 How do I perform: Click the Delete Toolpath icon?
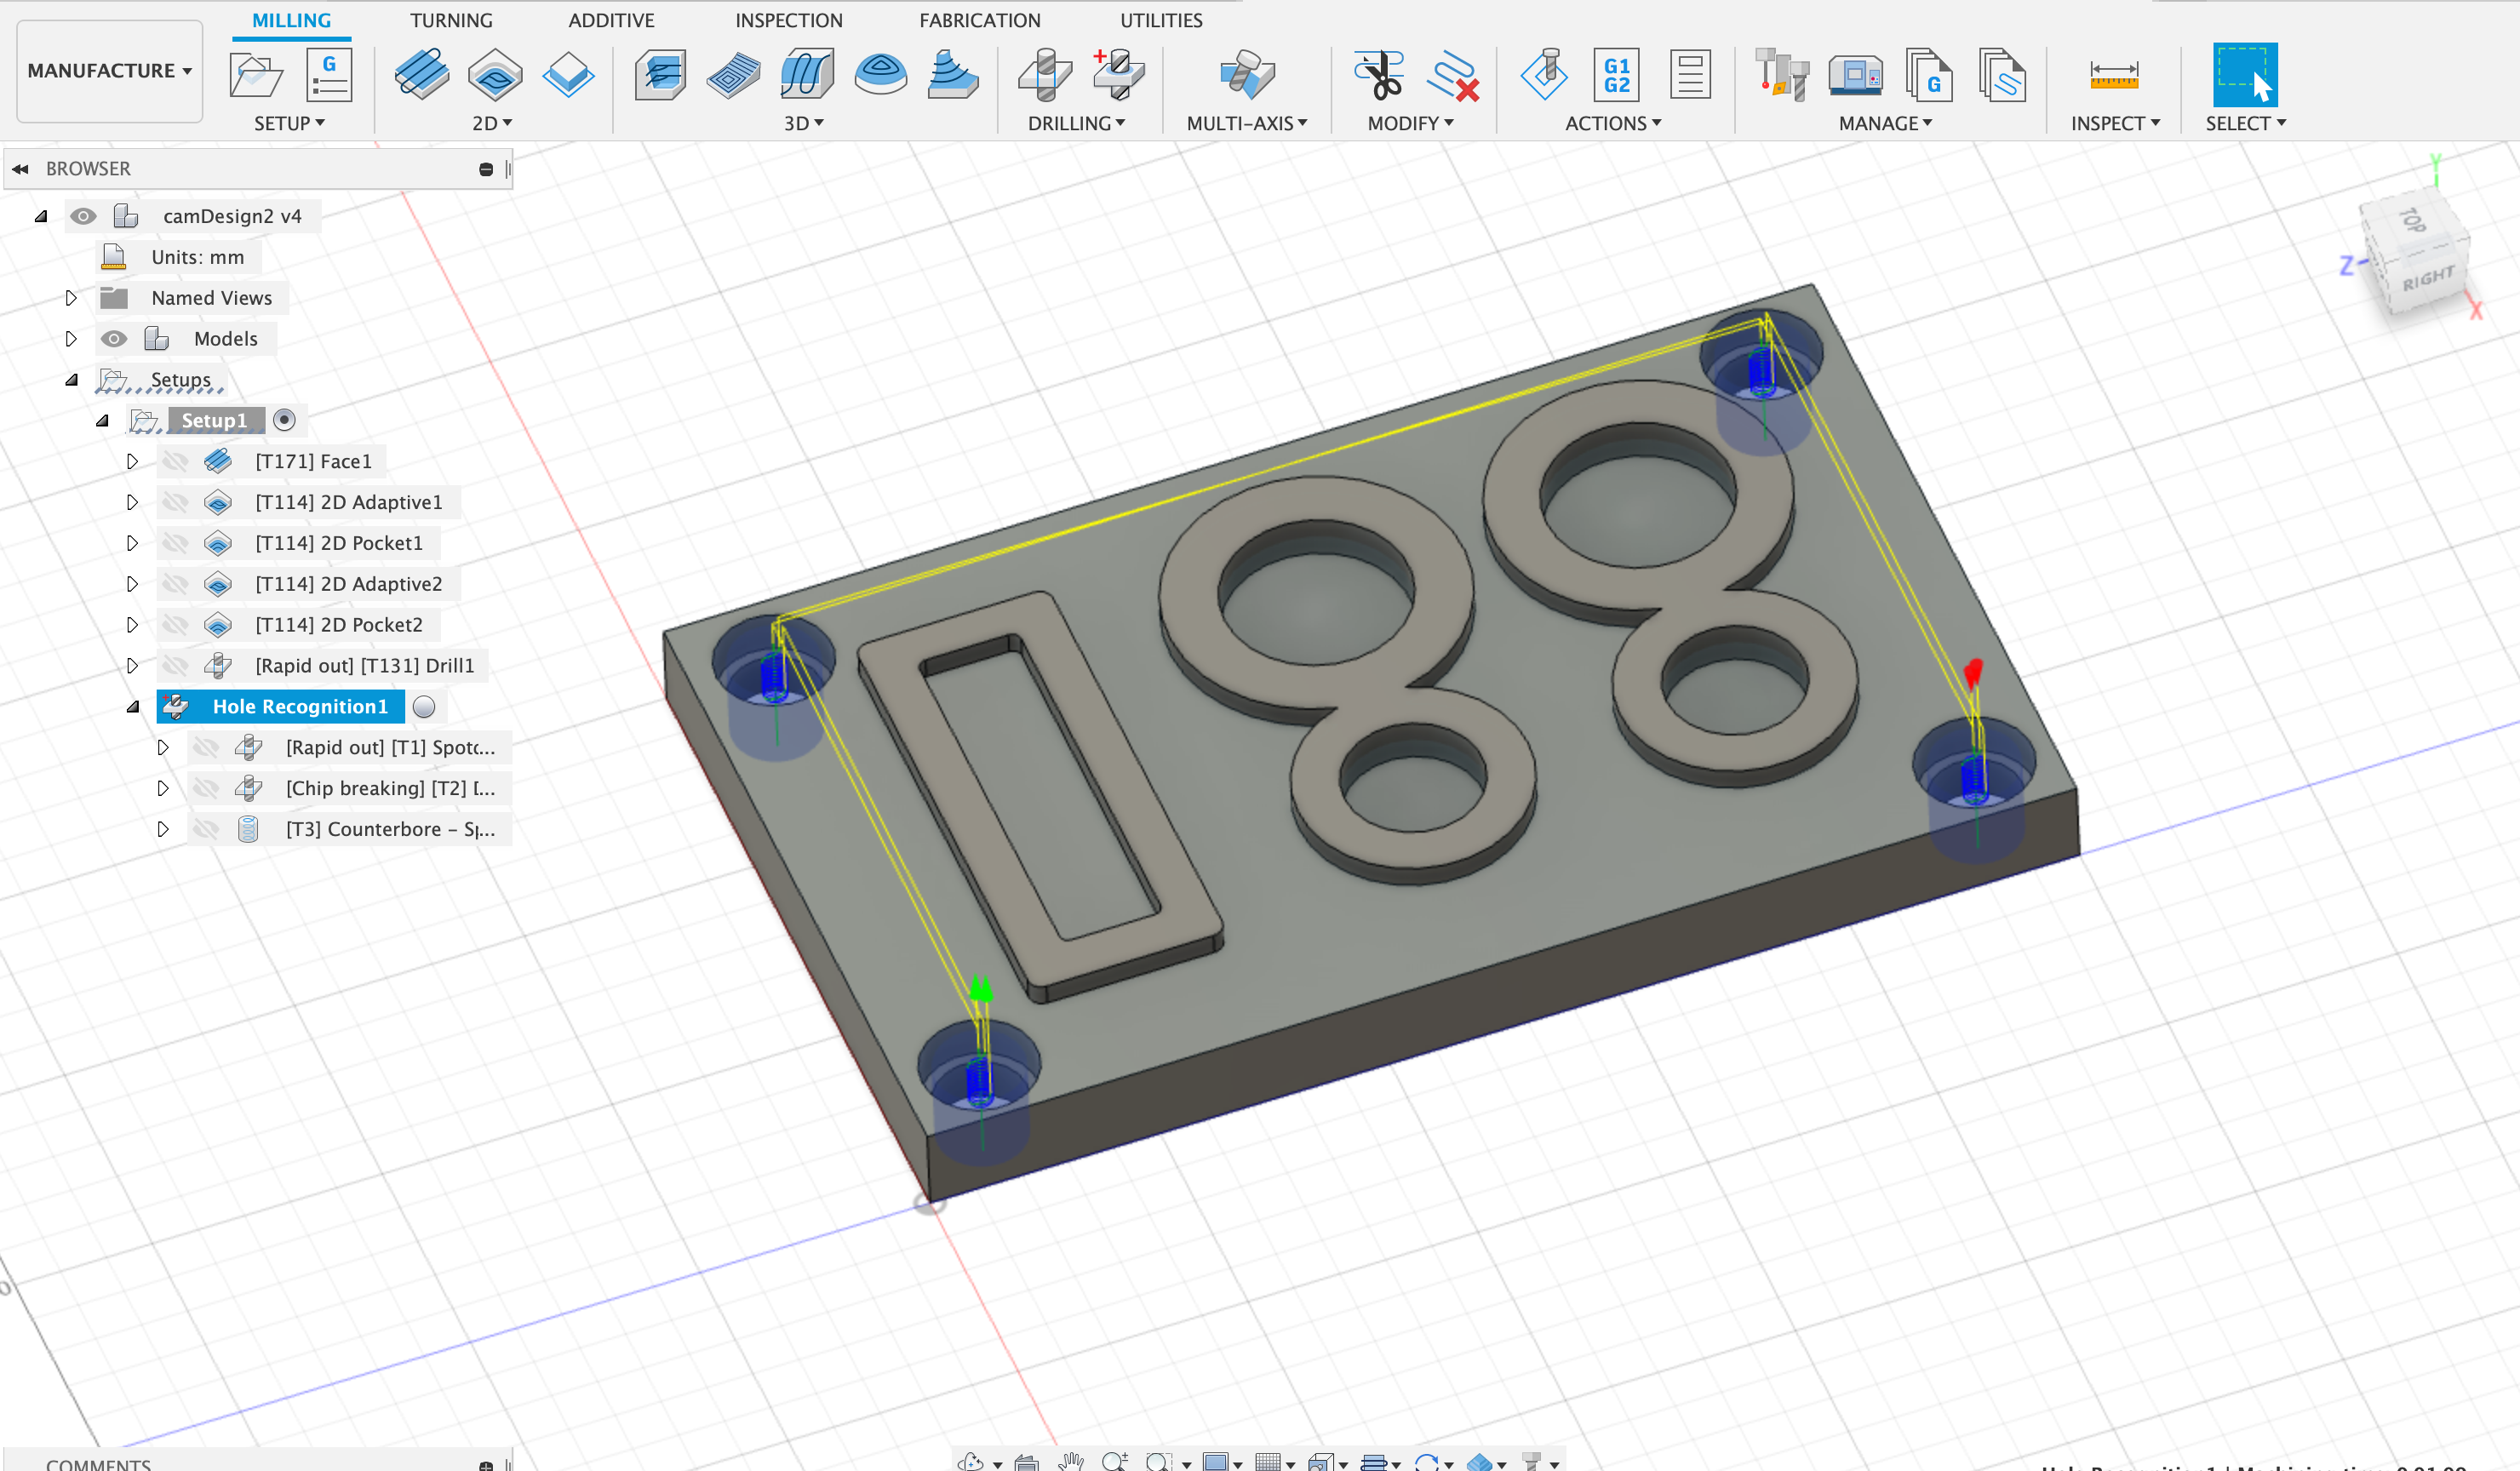(x=1453, y=76)
